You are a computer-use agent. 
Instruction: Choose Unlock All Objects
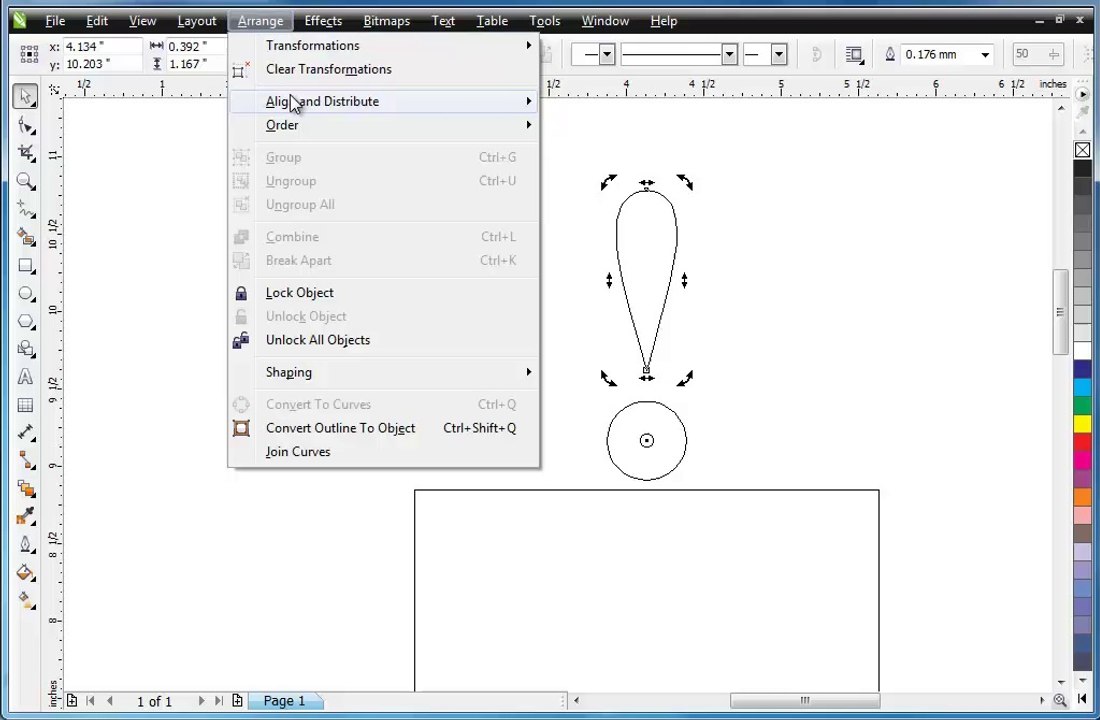coord(384,340)
